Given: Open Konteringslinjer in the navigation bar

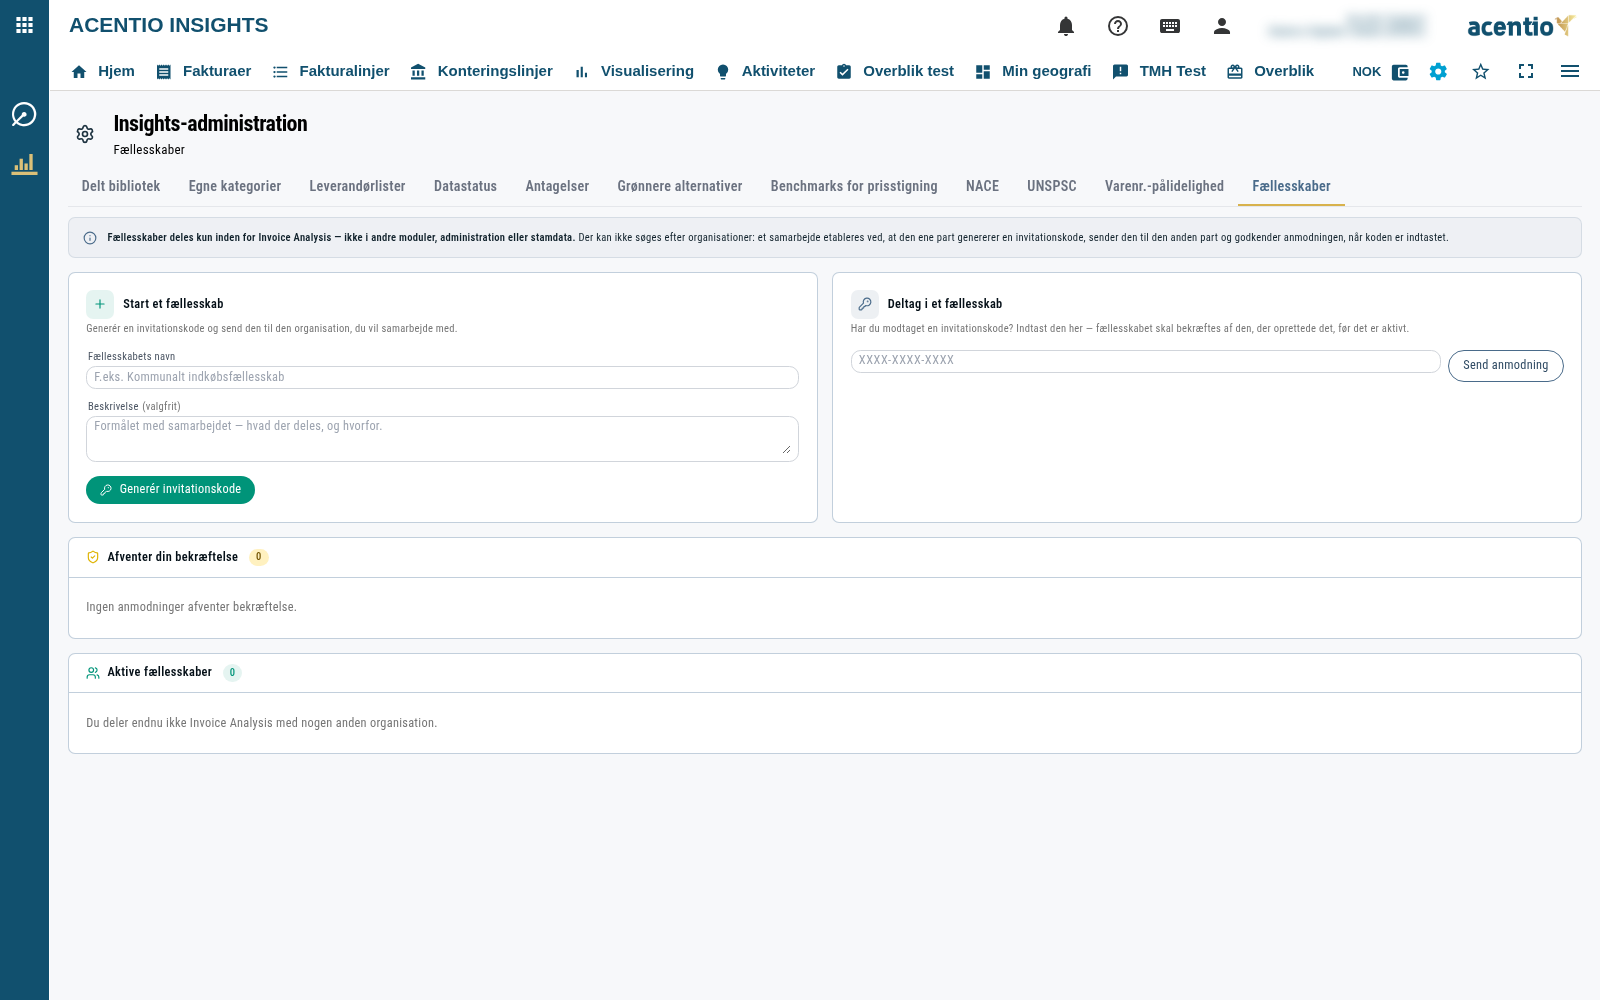Looking at the screenshot, I should pos(481,72).
